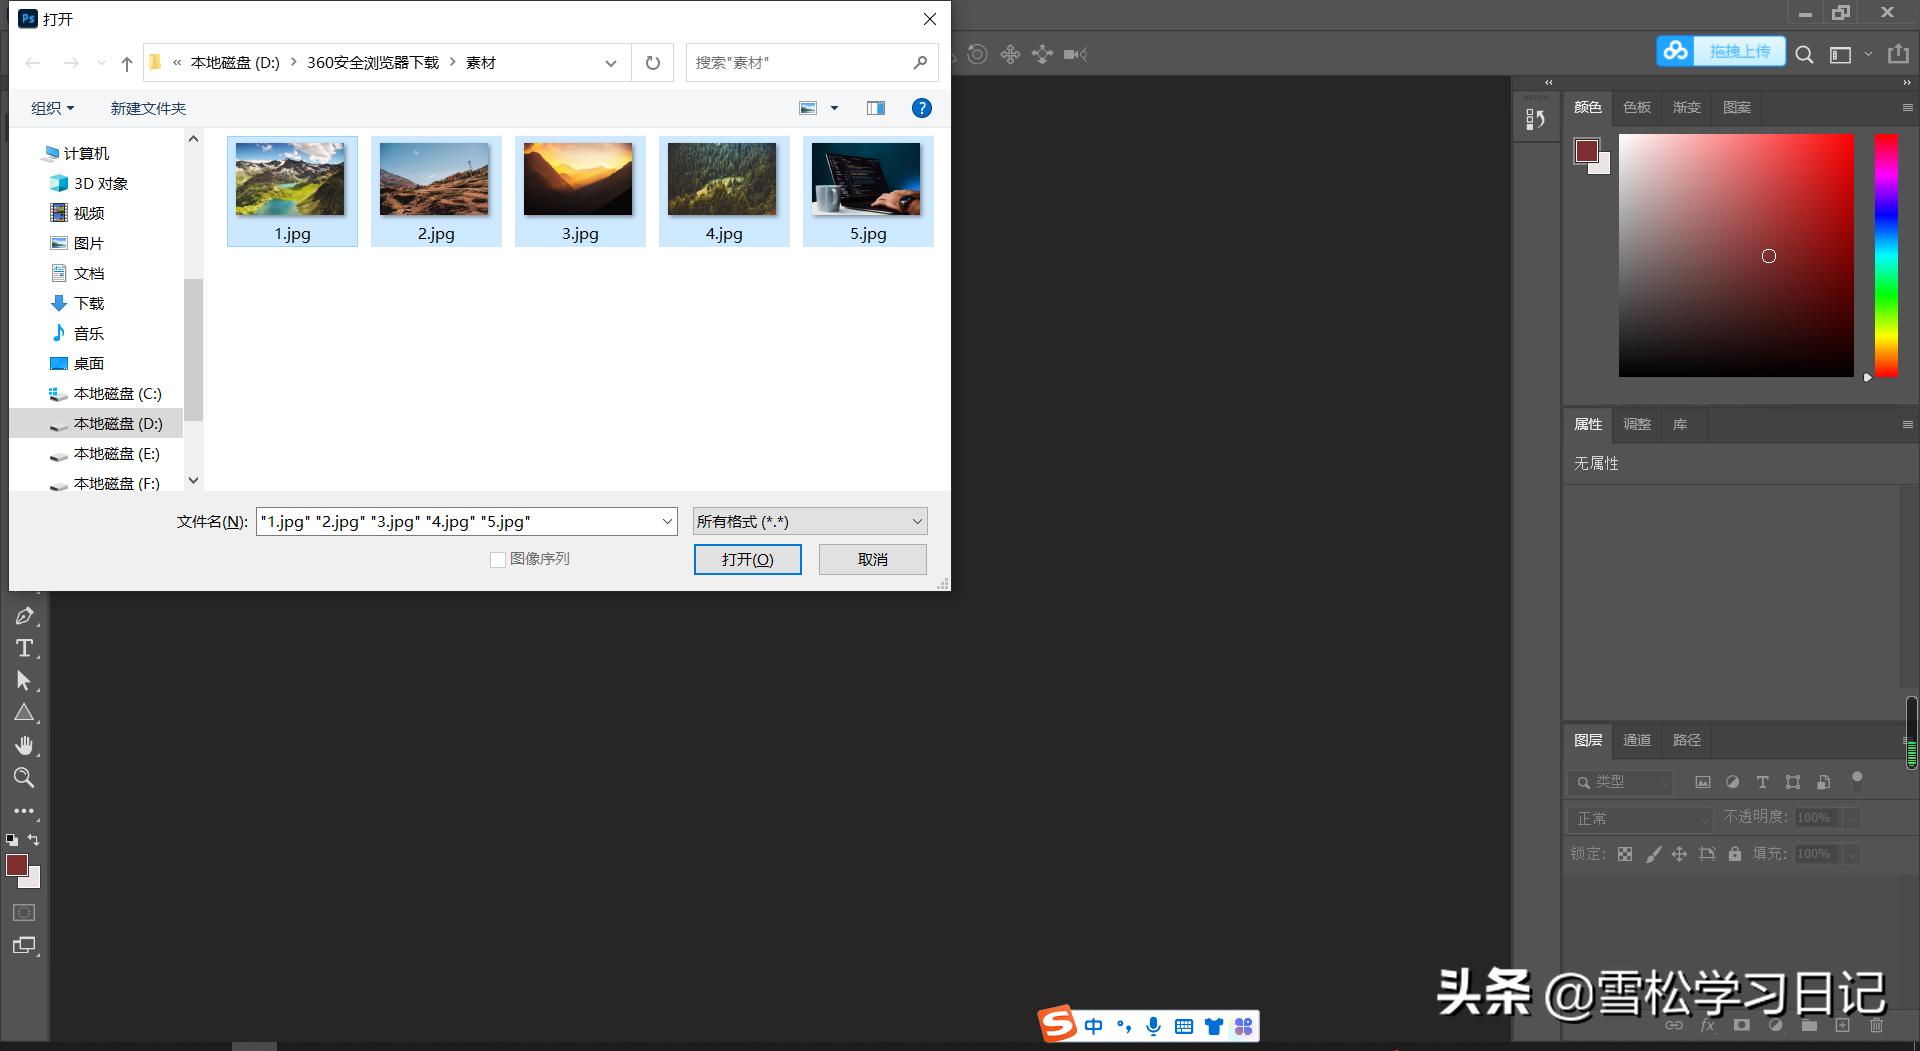This screenshot has width=1920, height=1051.
Task: Toggle the lock transparent pixels option
Action: pyautogui.click(x=1625, y=854)
